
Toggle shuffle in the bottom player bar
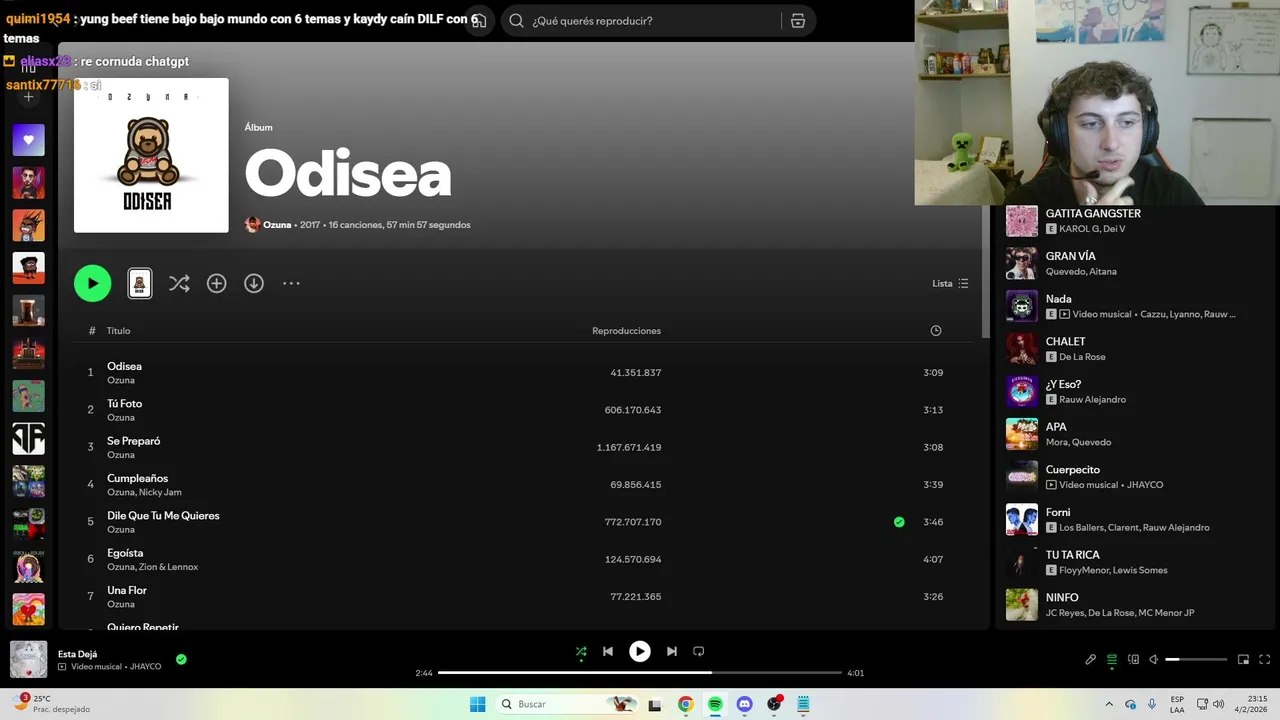[x=581, y=651]
